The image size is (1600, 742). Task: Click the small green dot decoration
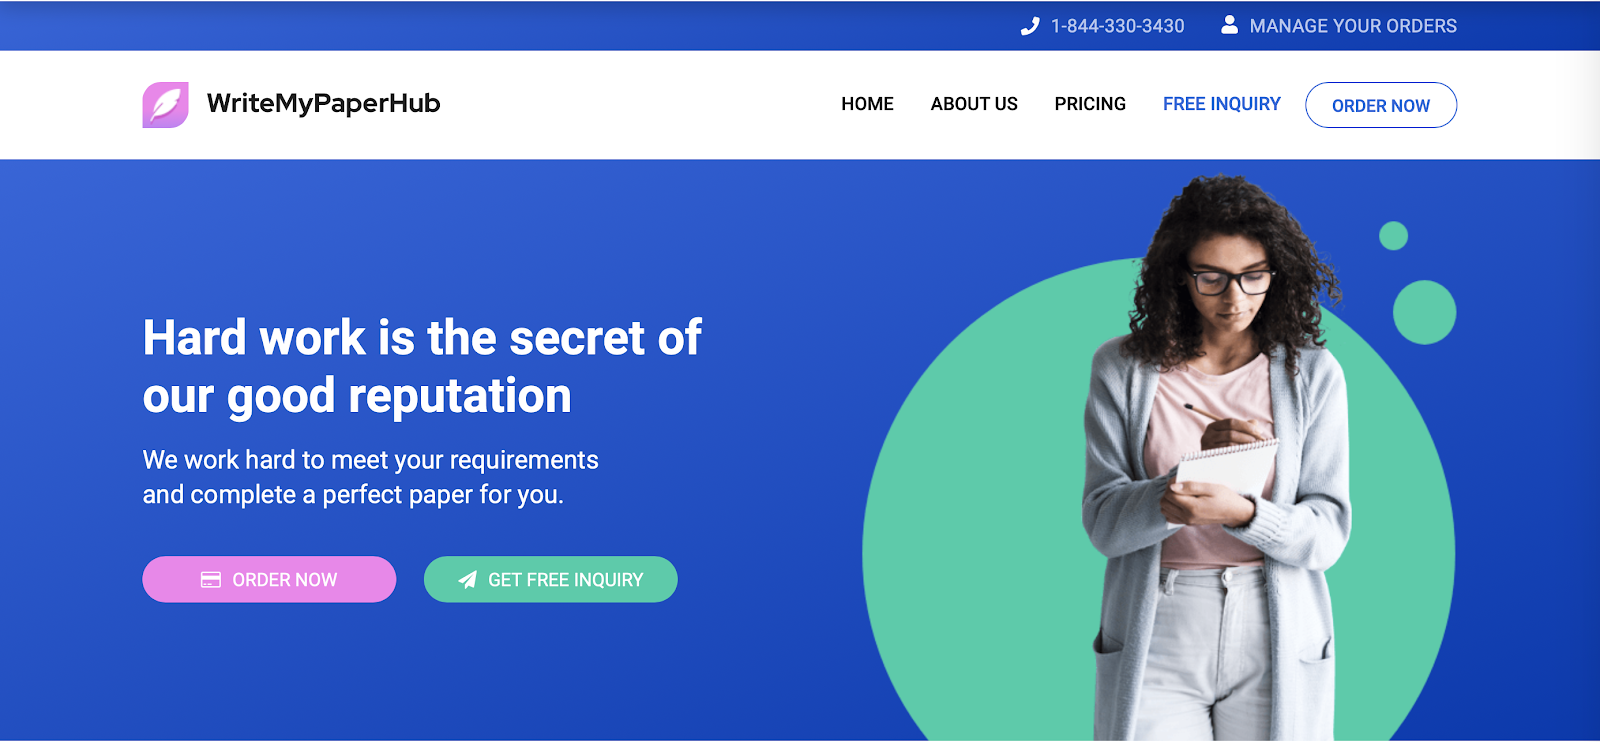coord(1393,236)
